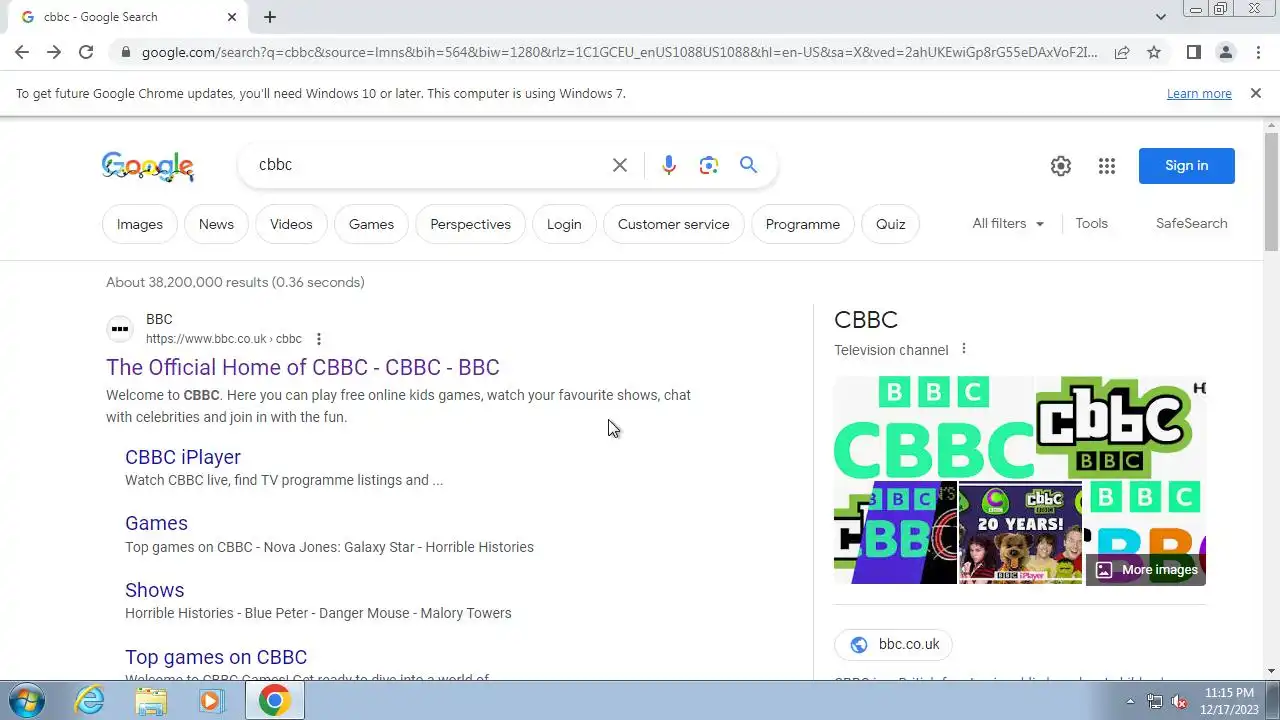This screenshot has width=1280, height=720.
Task: Launch Internet Explorer from taskbar
Action: tap(90, 701)
